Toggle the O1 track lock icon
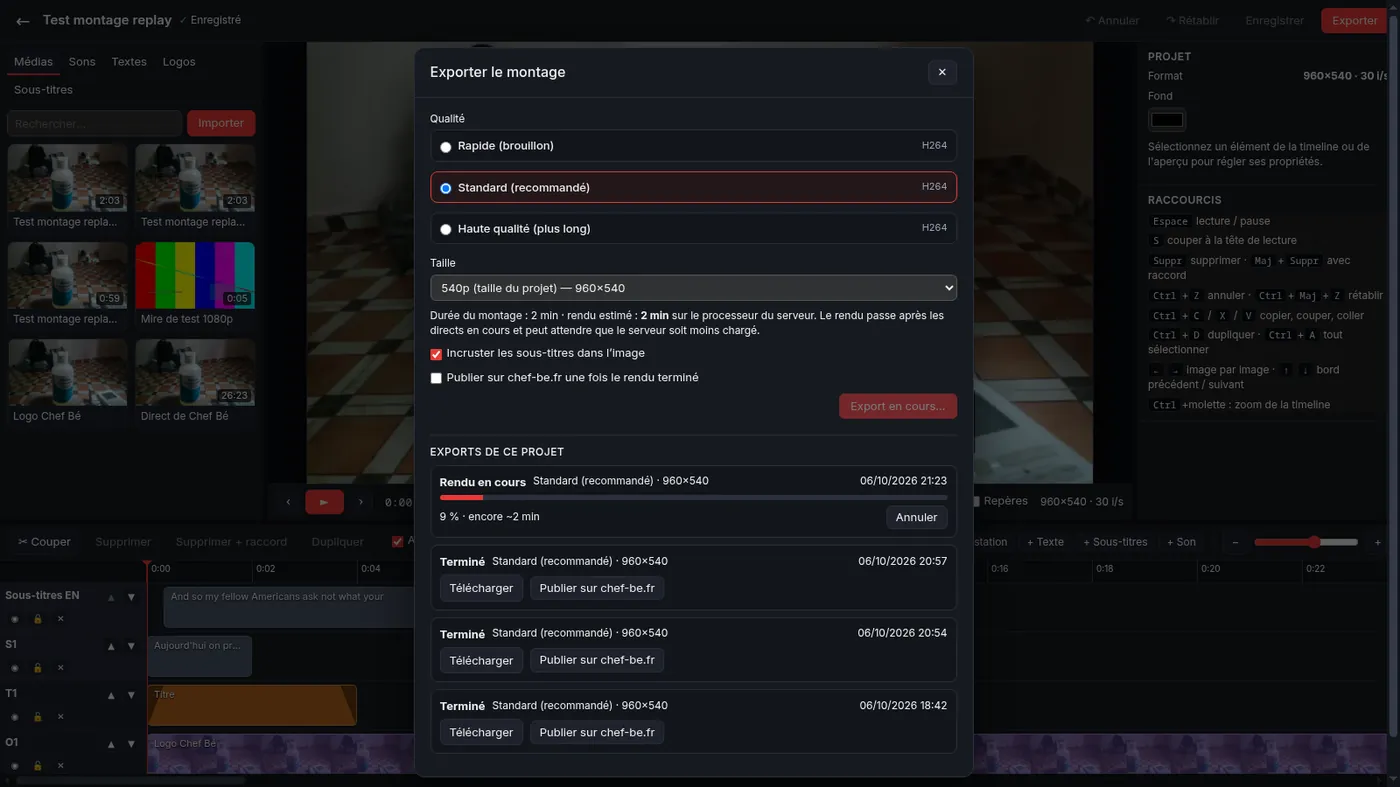This screenshot has height=787, width=1400. 38,766
